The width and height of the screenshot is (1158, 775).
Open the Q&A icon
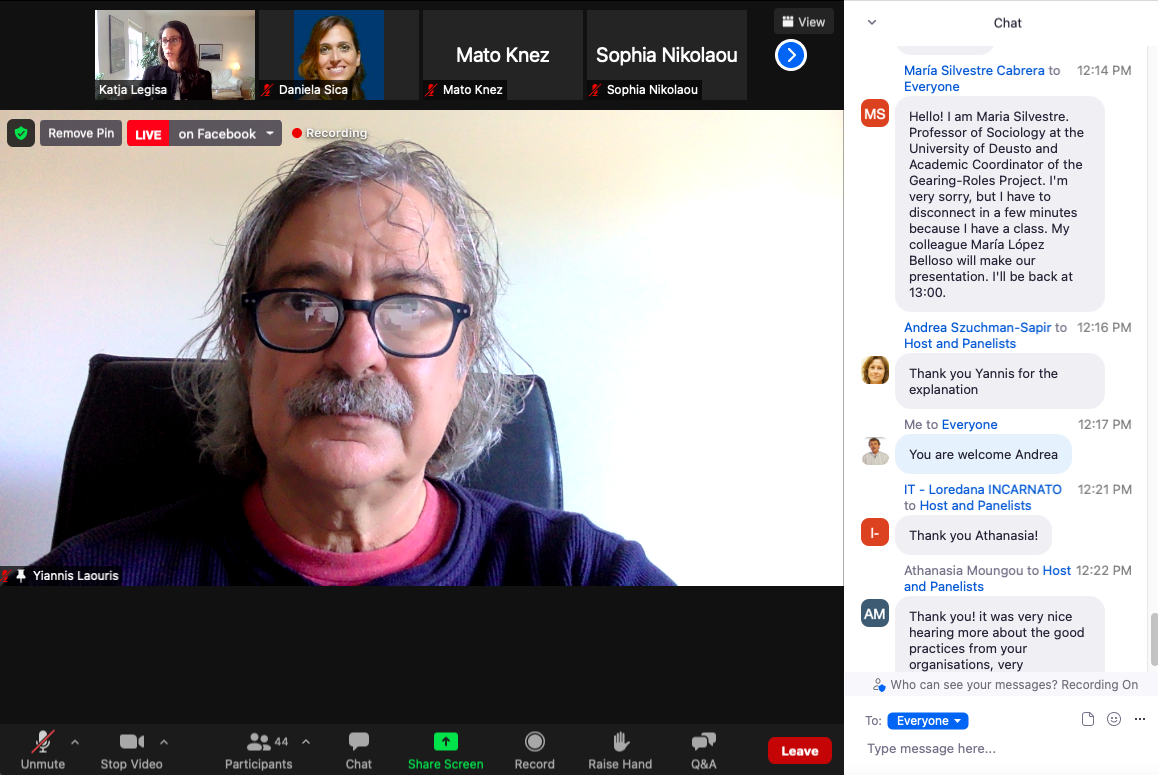tap(703, 742)
